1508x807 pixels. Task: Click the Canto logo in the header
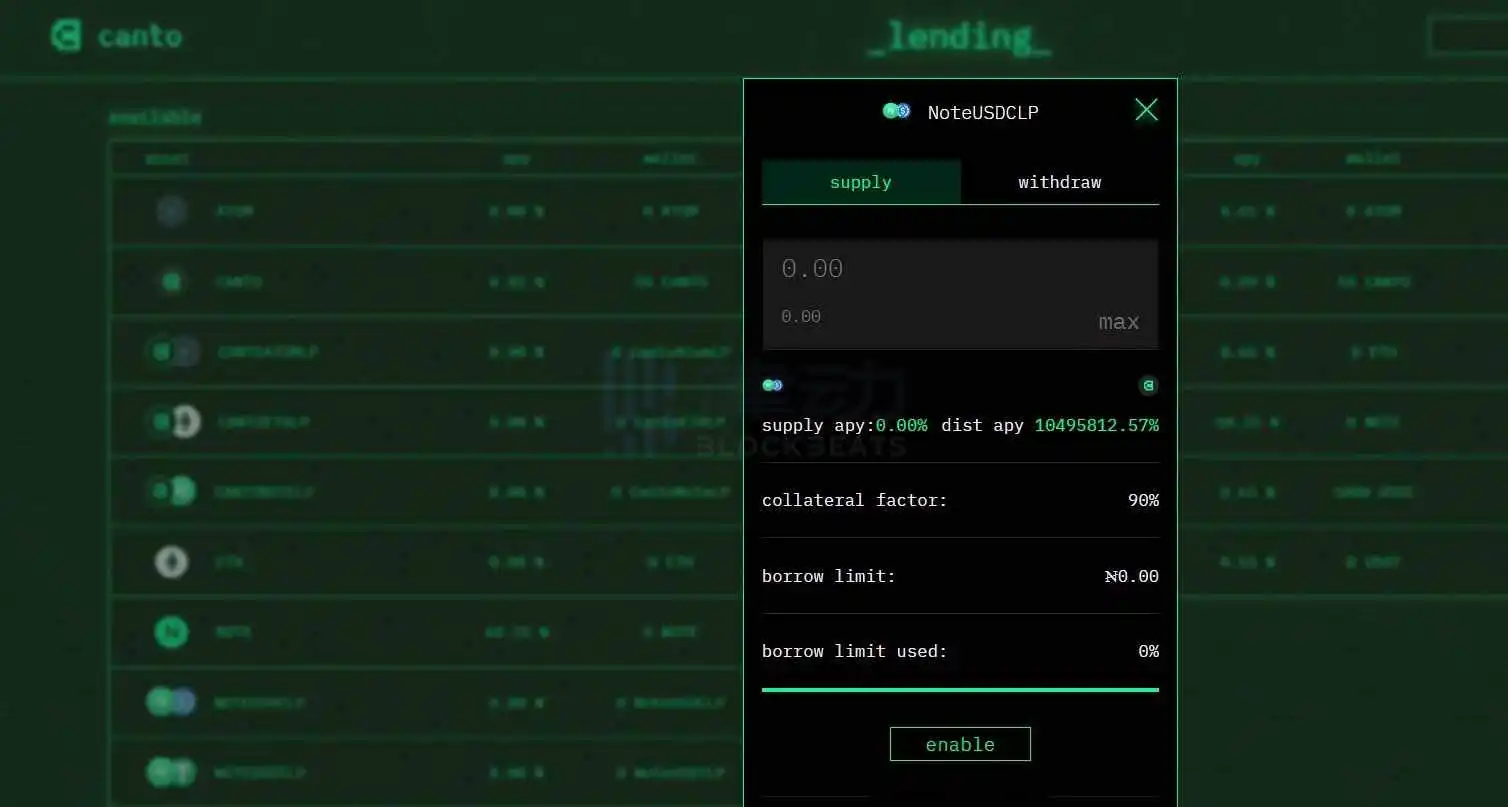[x=67, y=36]
